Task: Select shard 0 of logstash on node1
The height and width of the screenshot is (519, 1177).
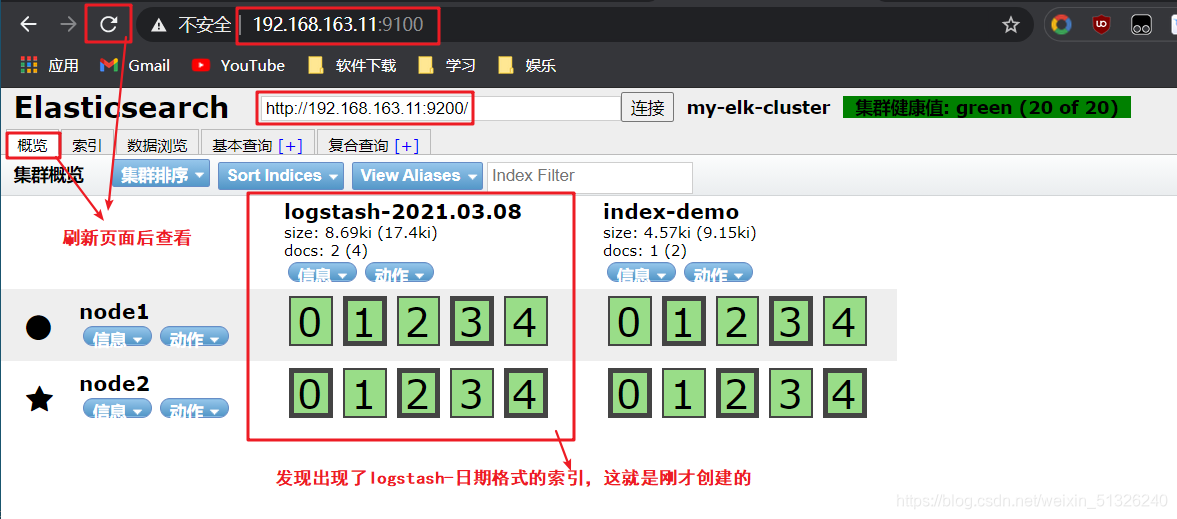Action: click(311, 321)
